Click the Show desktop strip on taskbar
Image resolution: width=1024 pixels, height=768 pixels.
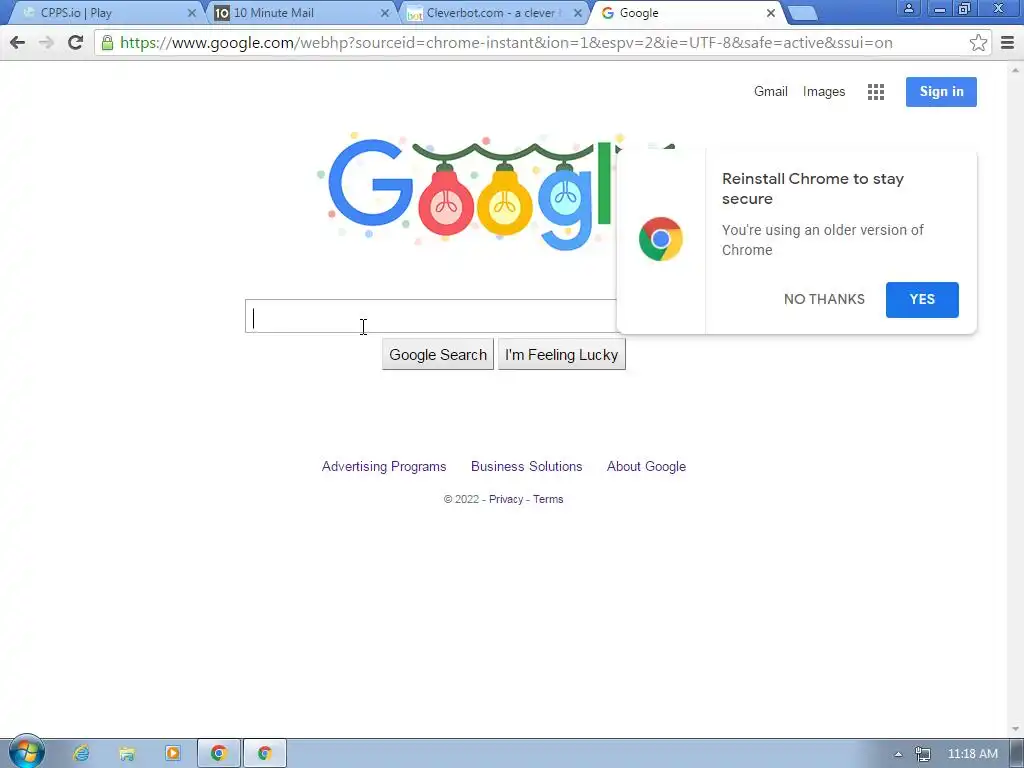point(1018,754)
